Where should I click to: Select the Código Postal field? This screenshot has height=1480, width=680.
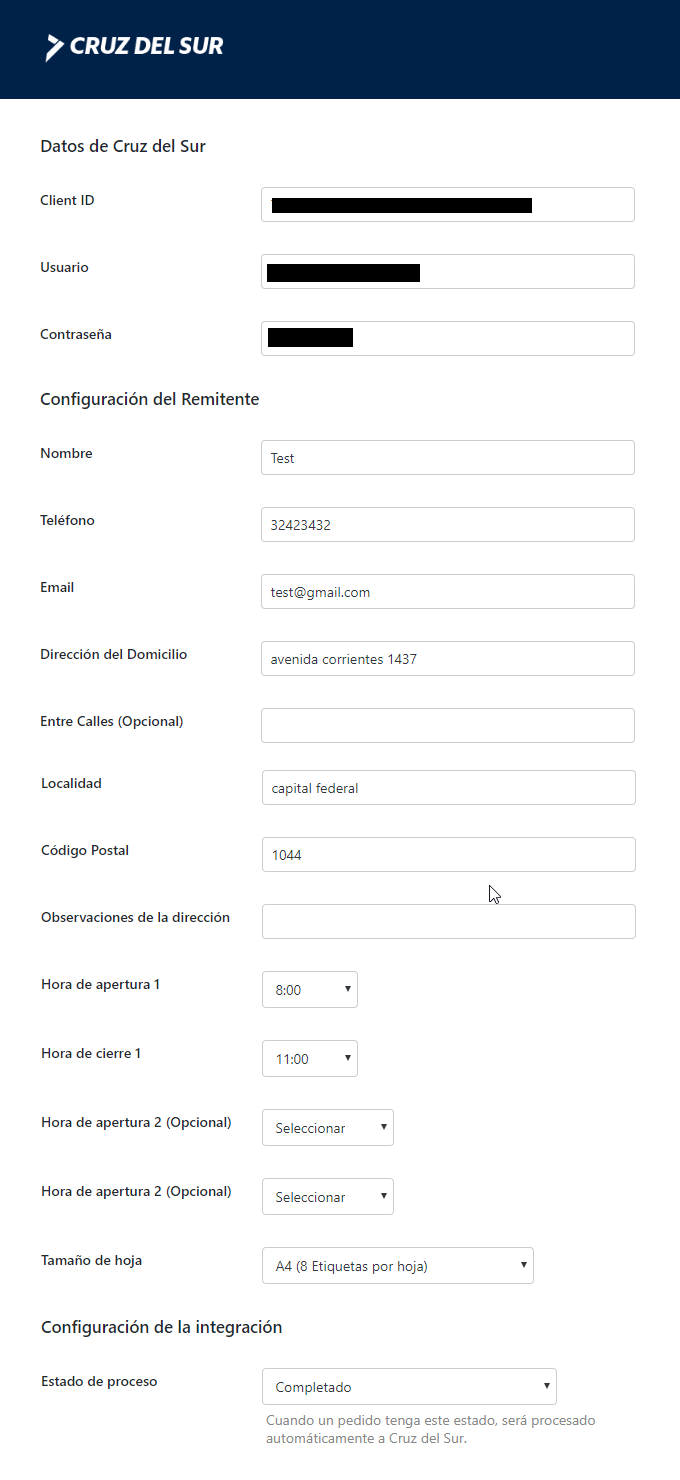pos(448,854)
